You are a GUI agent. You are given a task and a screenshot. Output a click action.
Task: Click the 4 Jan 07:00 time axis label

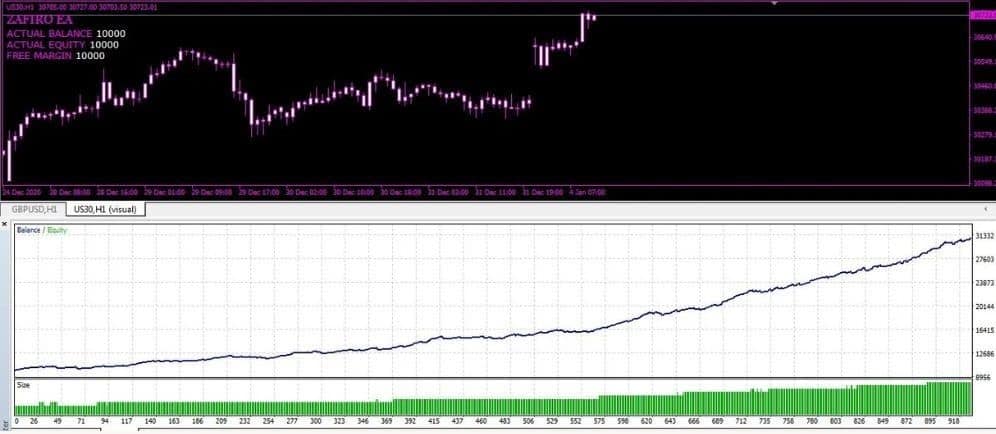pyautogui.click(x=588, y=192)
